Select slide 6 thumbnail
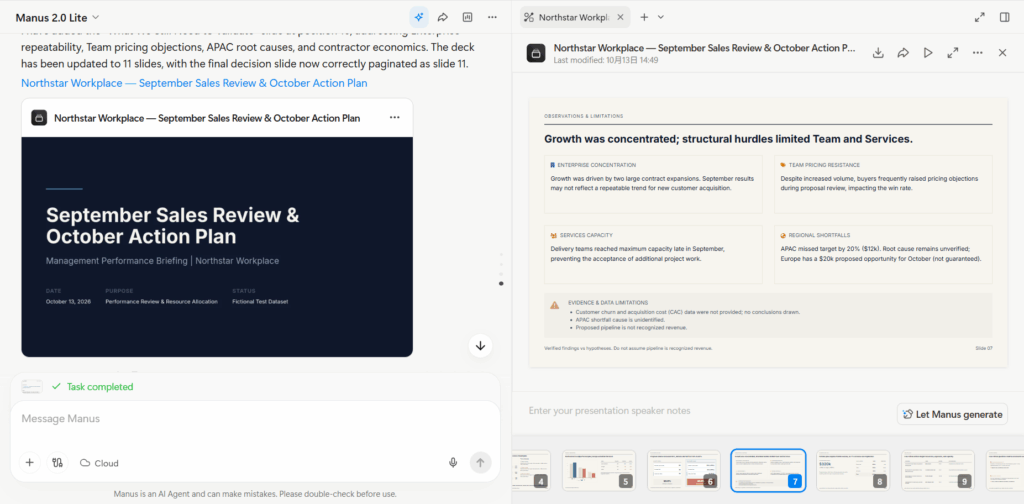 684,470
